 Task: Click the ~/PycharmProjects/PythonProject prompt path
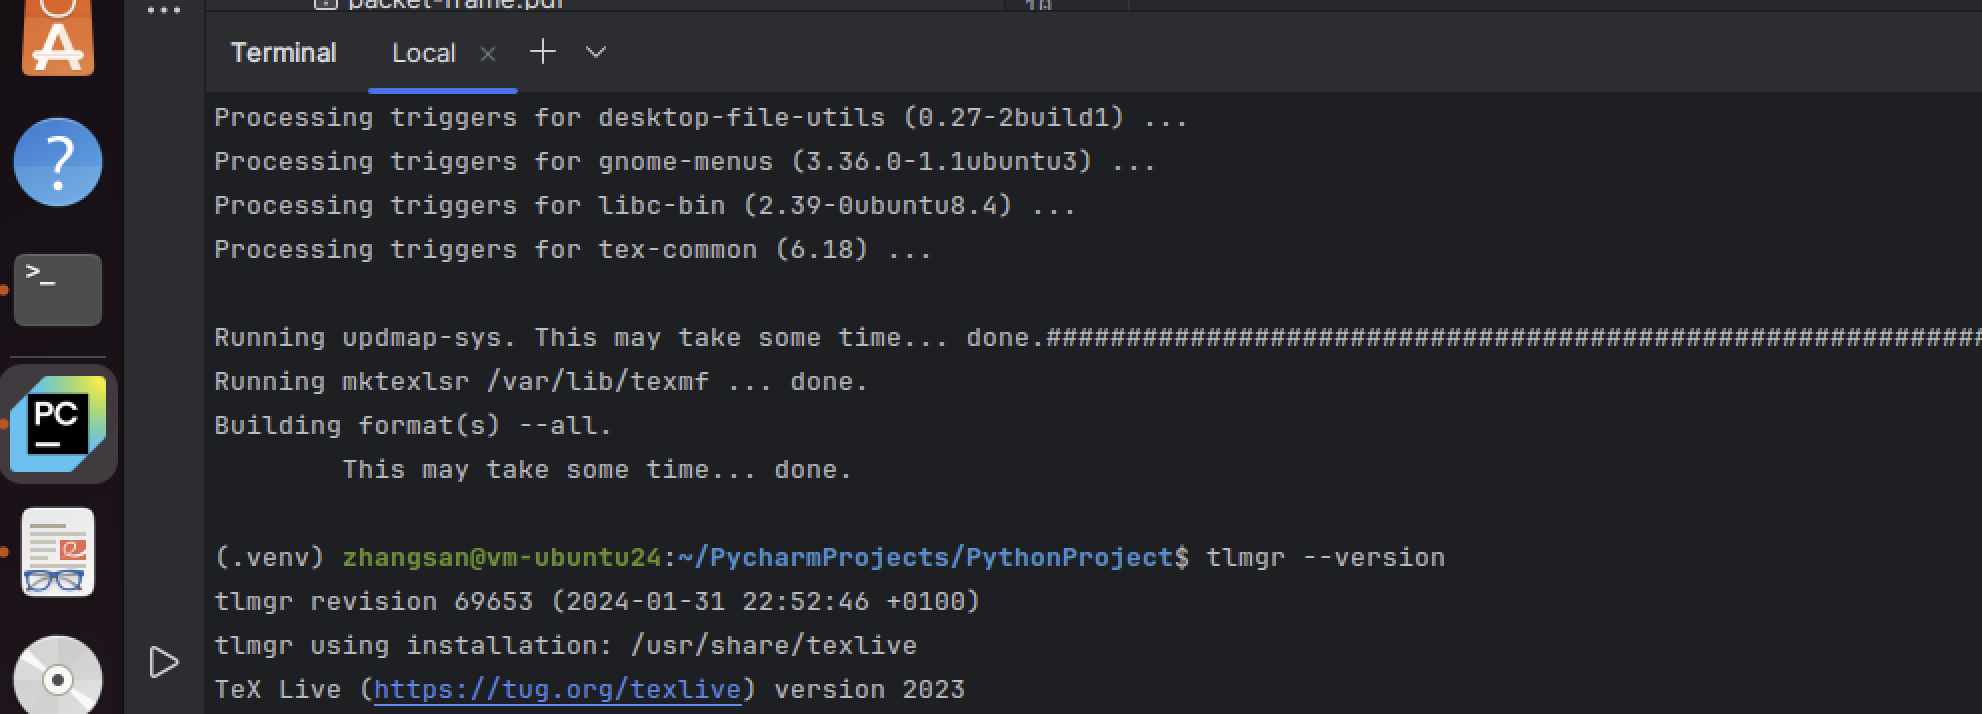[x=925, y=557]
